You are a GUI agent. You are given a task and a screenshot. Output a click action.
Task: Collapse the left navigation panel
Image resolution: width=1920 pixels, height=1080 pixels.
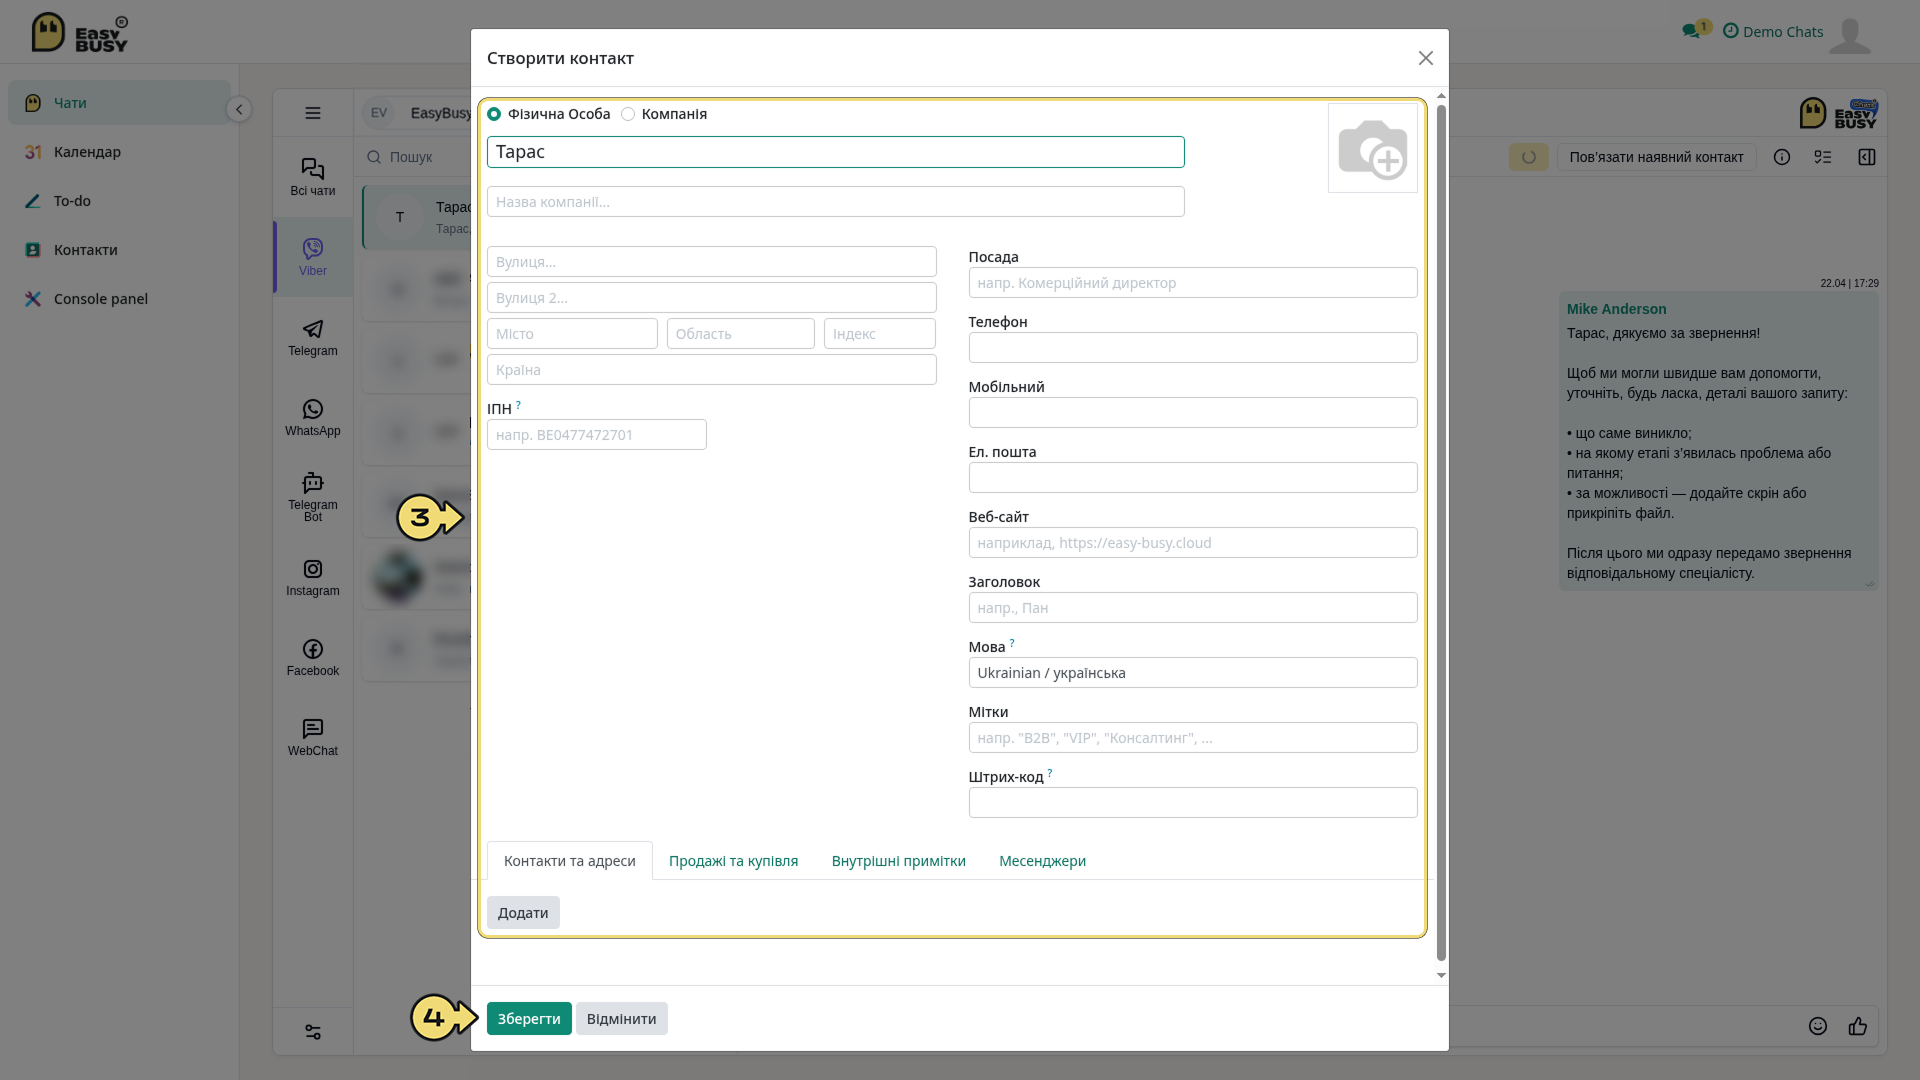[x=239, y=109]
